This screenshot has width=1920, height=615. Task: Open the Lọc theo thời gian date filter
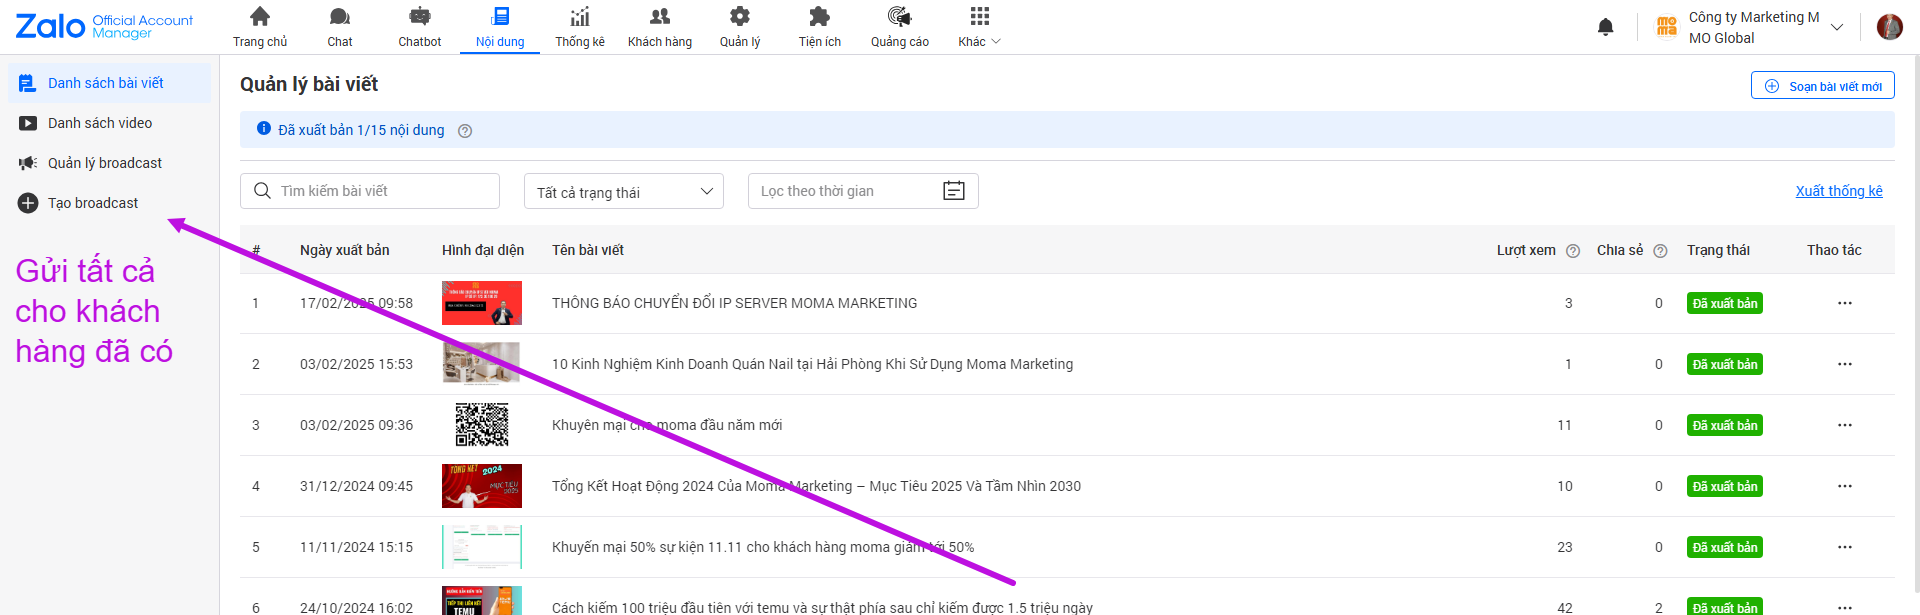click(863, 191)
